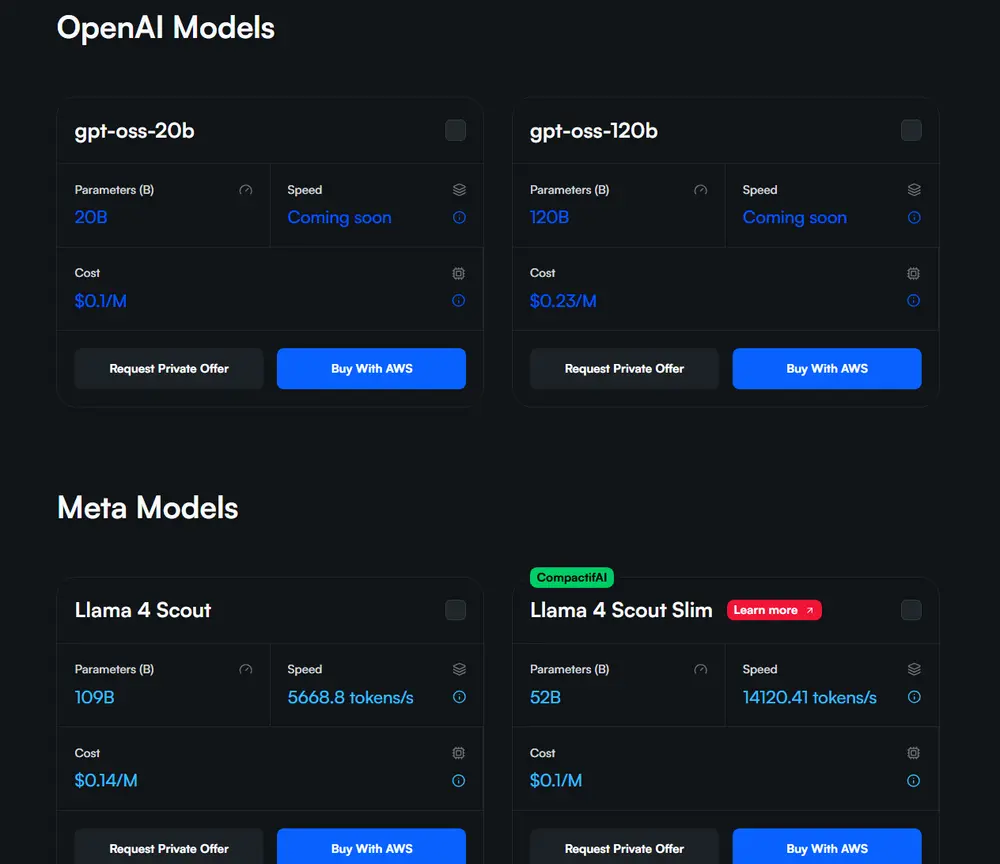Click the layers icon in Llama 4 Scout Speed
Screen dimensions: 1000x864
coord(459,669)
